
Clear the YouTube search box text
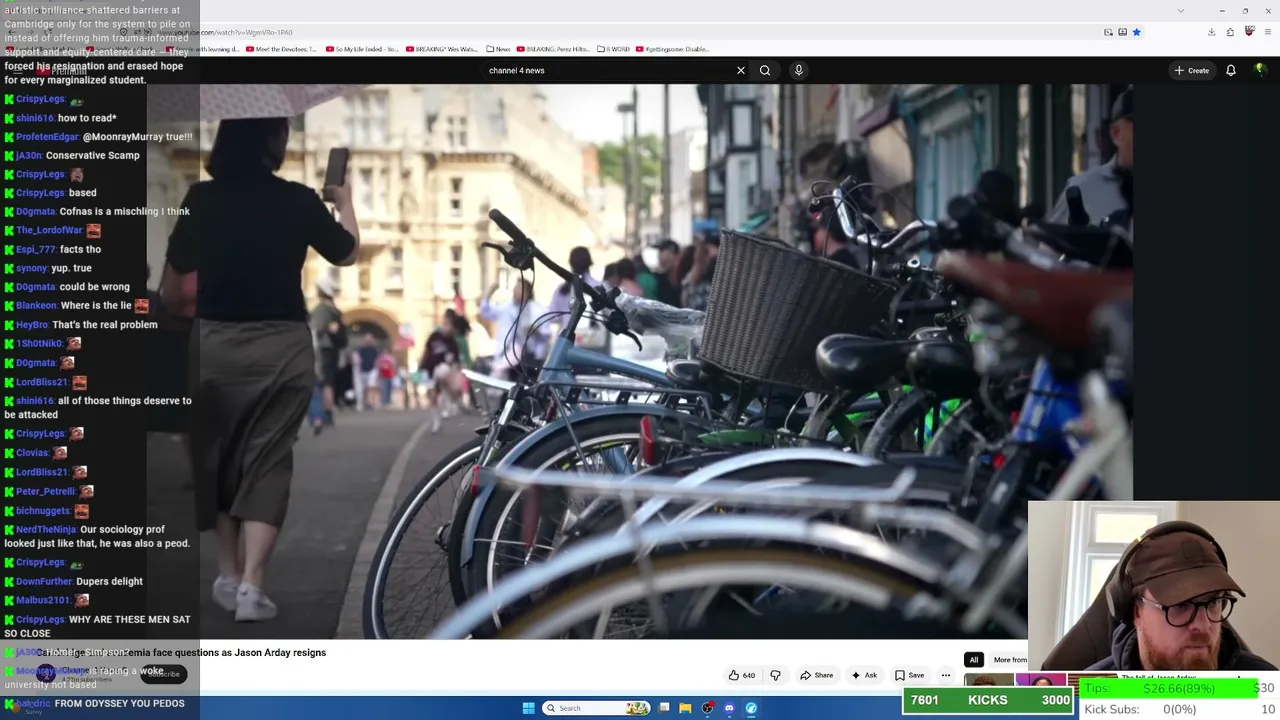741,70
